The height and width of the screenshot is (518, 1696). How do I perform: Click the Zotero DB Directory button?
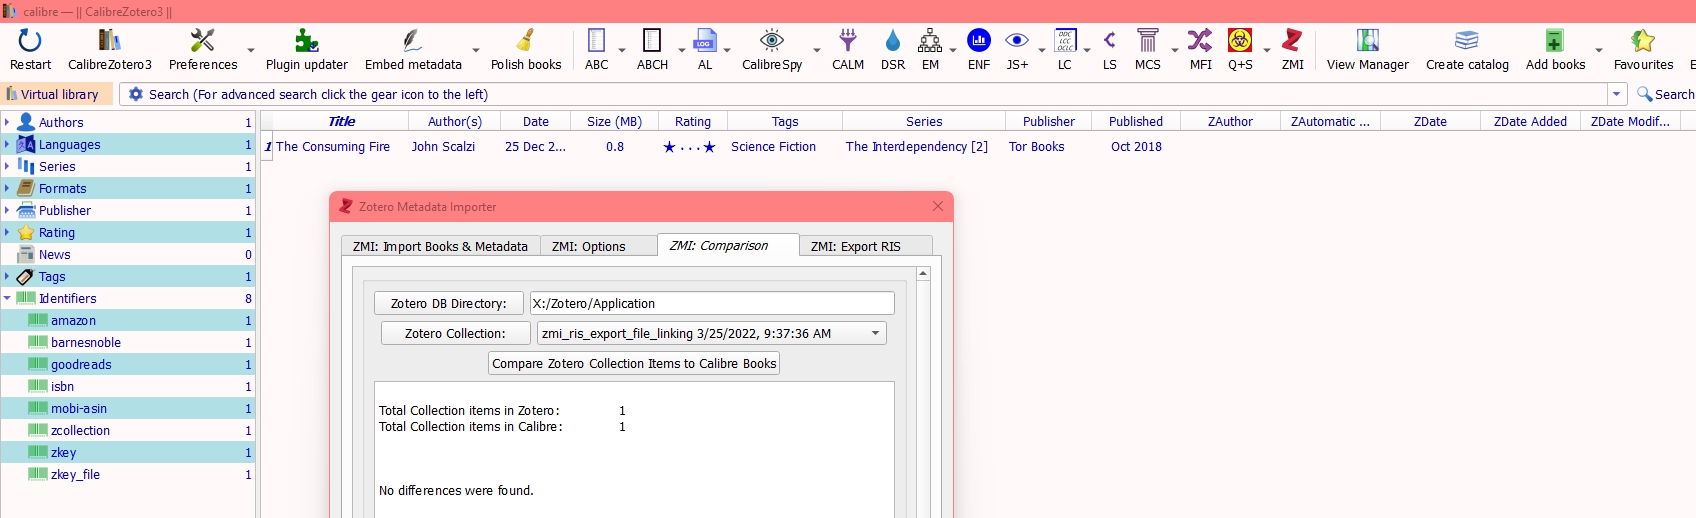[x=449, y=303]
